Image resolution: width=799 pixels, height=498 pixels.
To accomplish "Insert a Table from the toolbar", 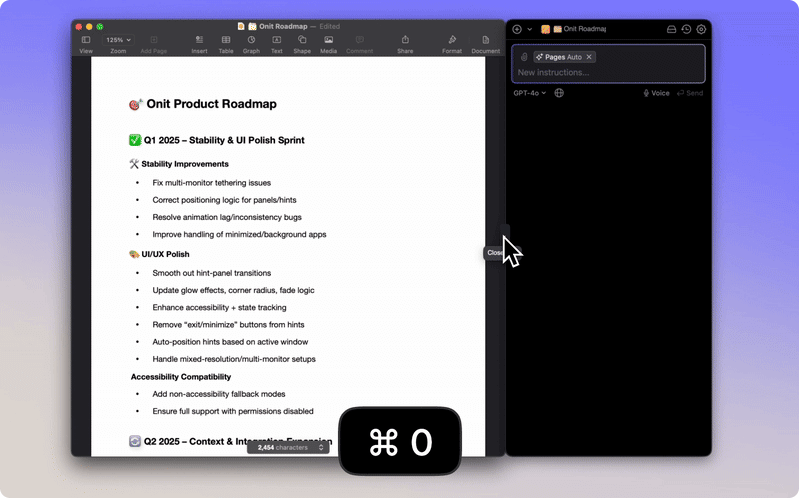I will click(x=226, y=40).
